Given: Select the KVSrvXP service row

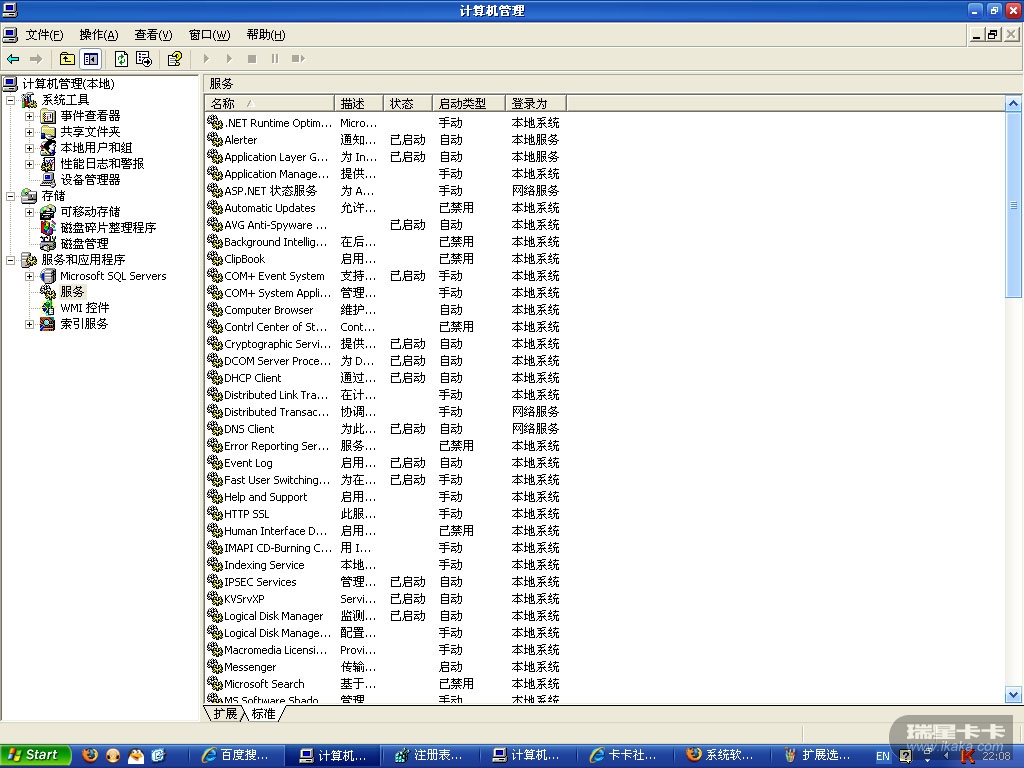Looking at the screenshot, I should (x=383, y=599).
